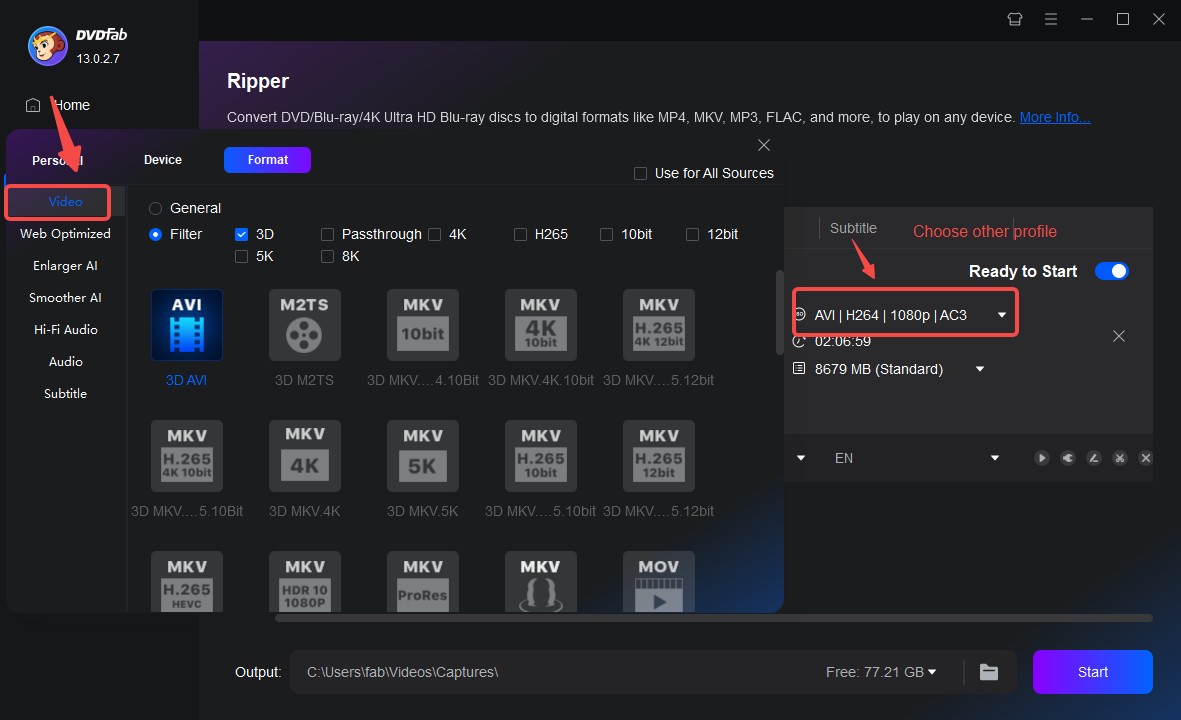Switch to the Device tab
The height and width of the screenshot is (720, 1181).
tap(163, 160)
